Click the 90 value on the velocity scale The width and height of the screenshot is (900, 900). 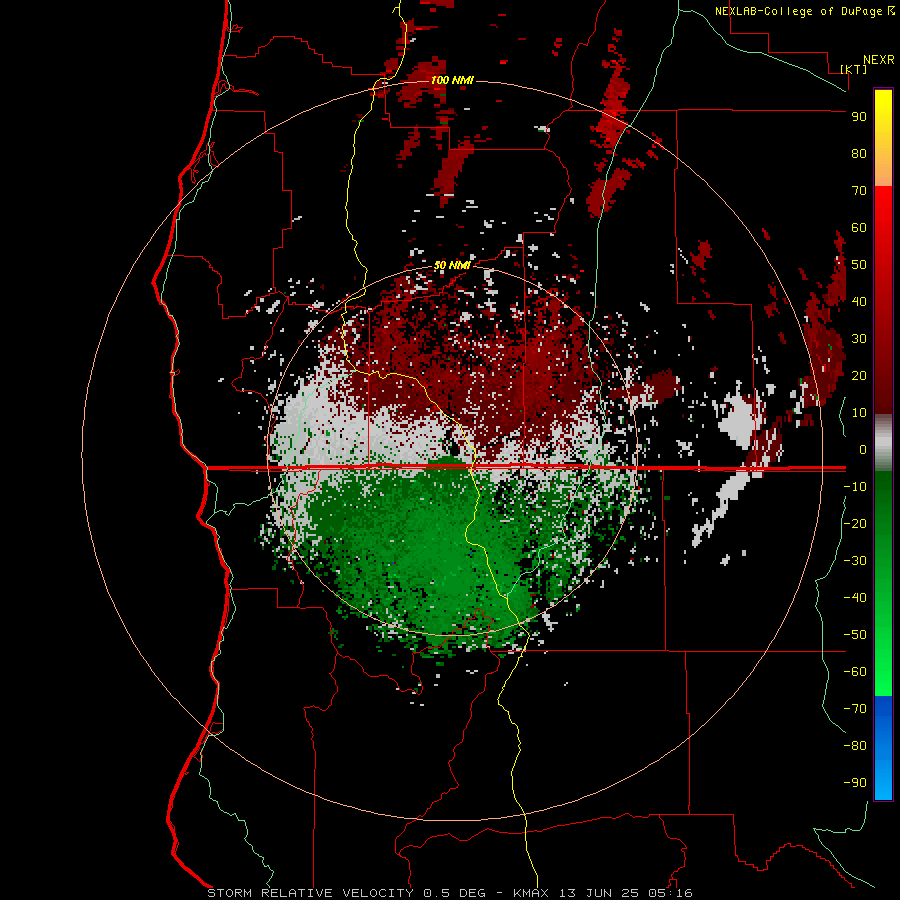coord(859,117)
